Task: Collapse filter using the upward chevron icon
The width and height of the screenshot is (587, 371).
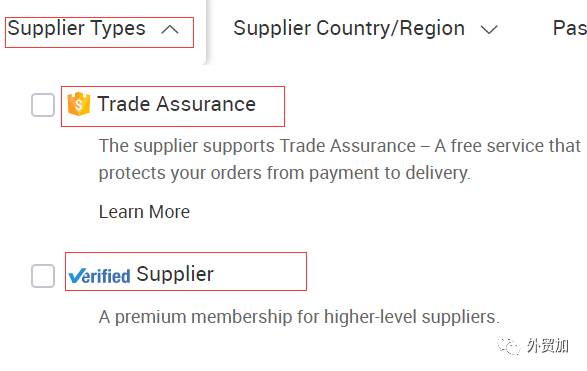Action: coord(170,30)
